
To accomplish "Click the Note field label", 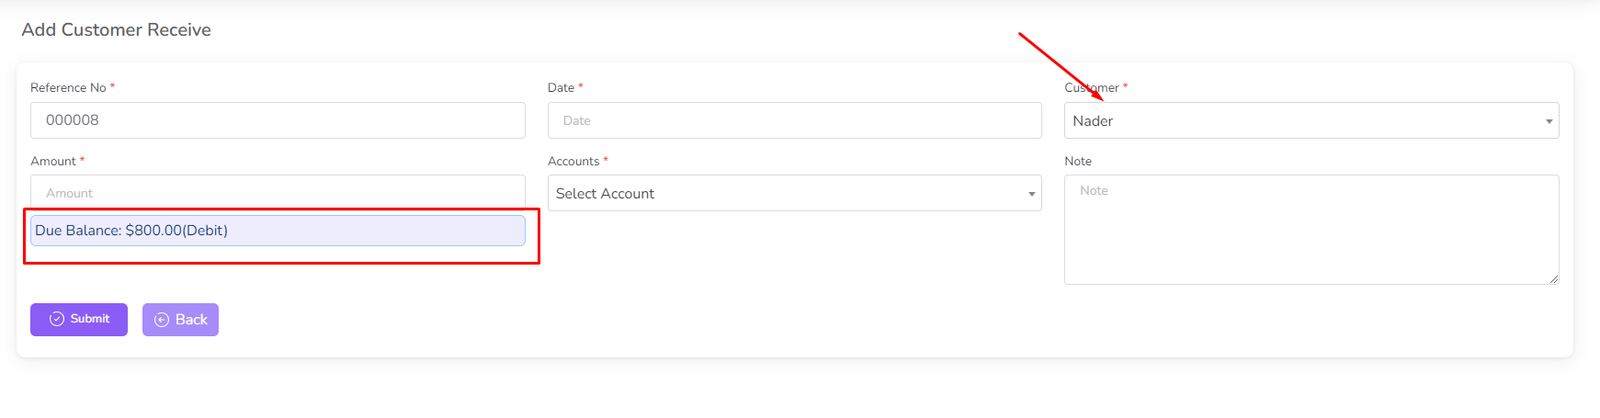I will (x=1078, y=161).
